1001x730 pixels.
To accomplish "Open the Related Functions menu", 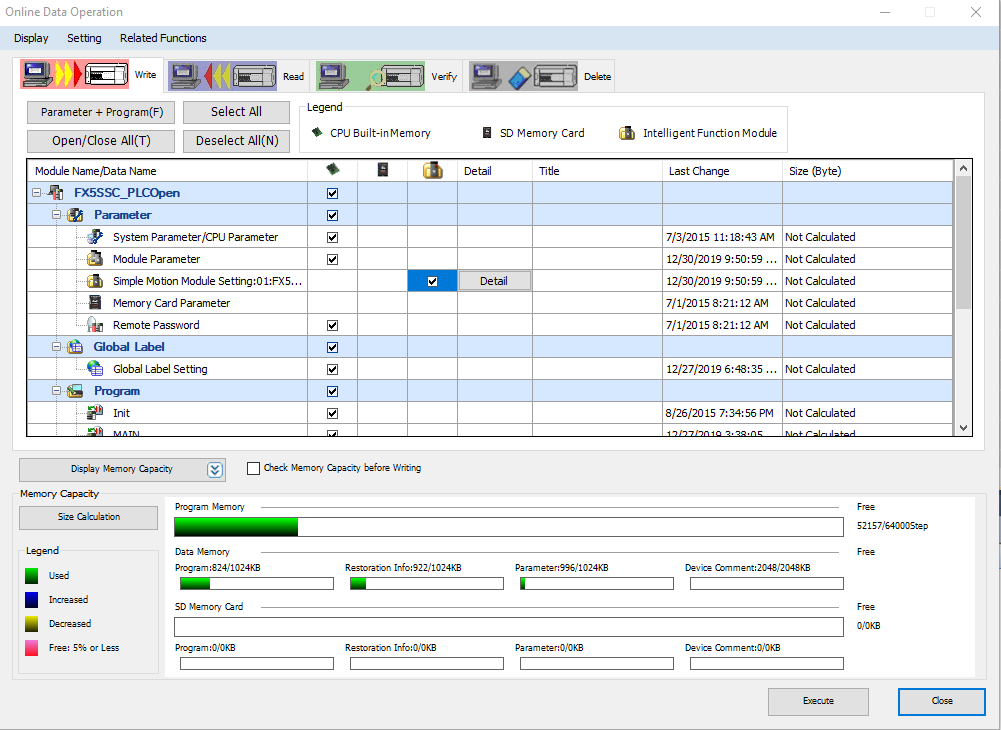I will (x=163, y=38).
